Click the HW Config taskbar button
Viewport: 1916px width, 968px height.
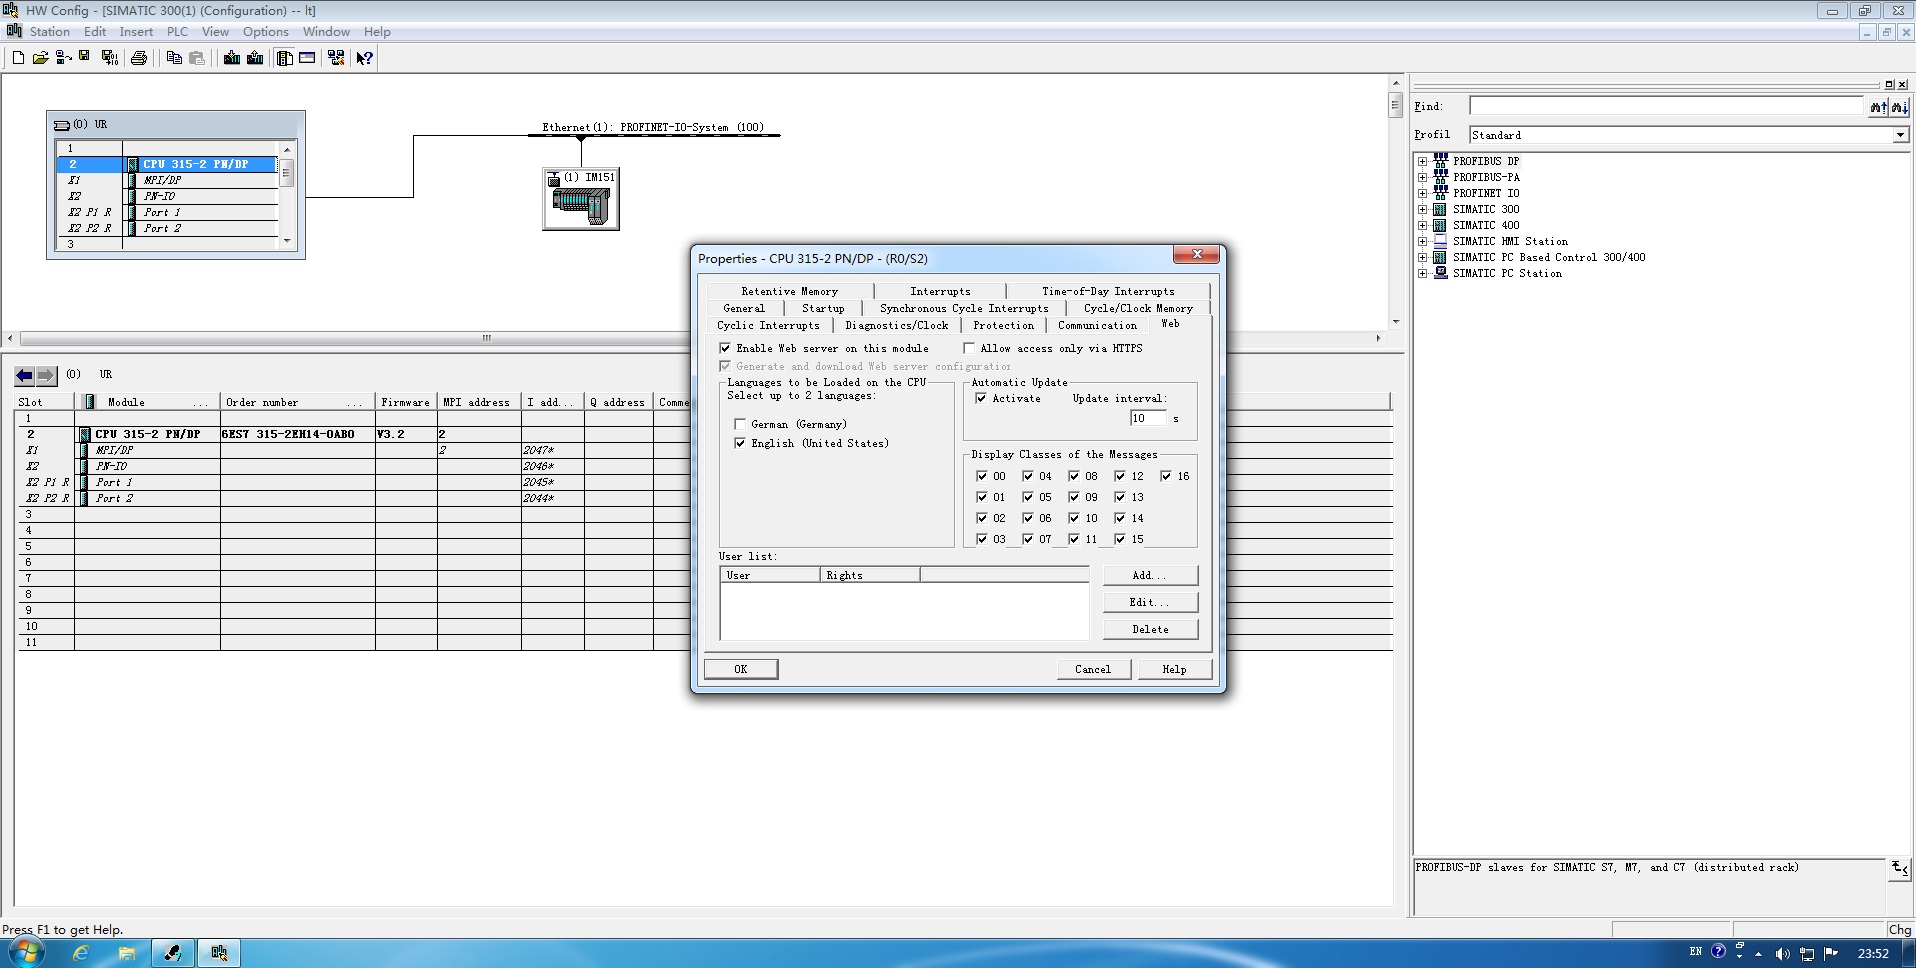point(219,953)
